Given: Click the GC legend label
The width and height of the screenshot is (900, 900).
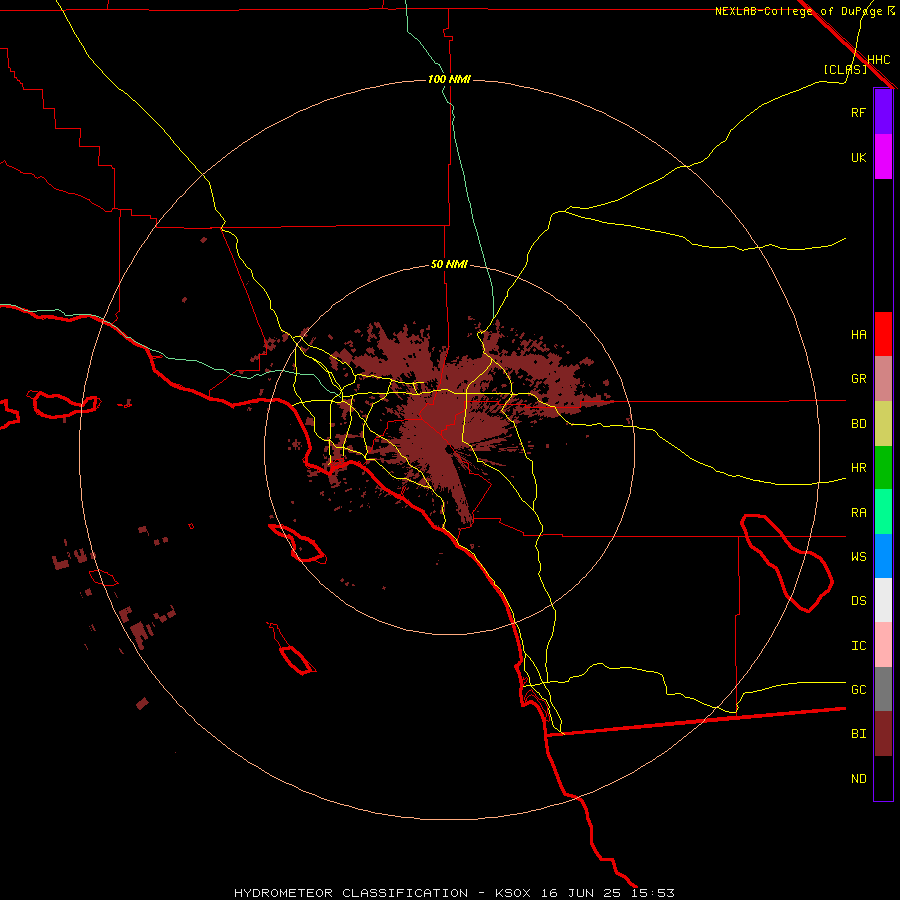Looking at the screenshot, I should [858, 690].
